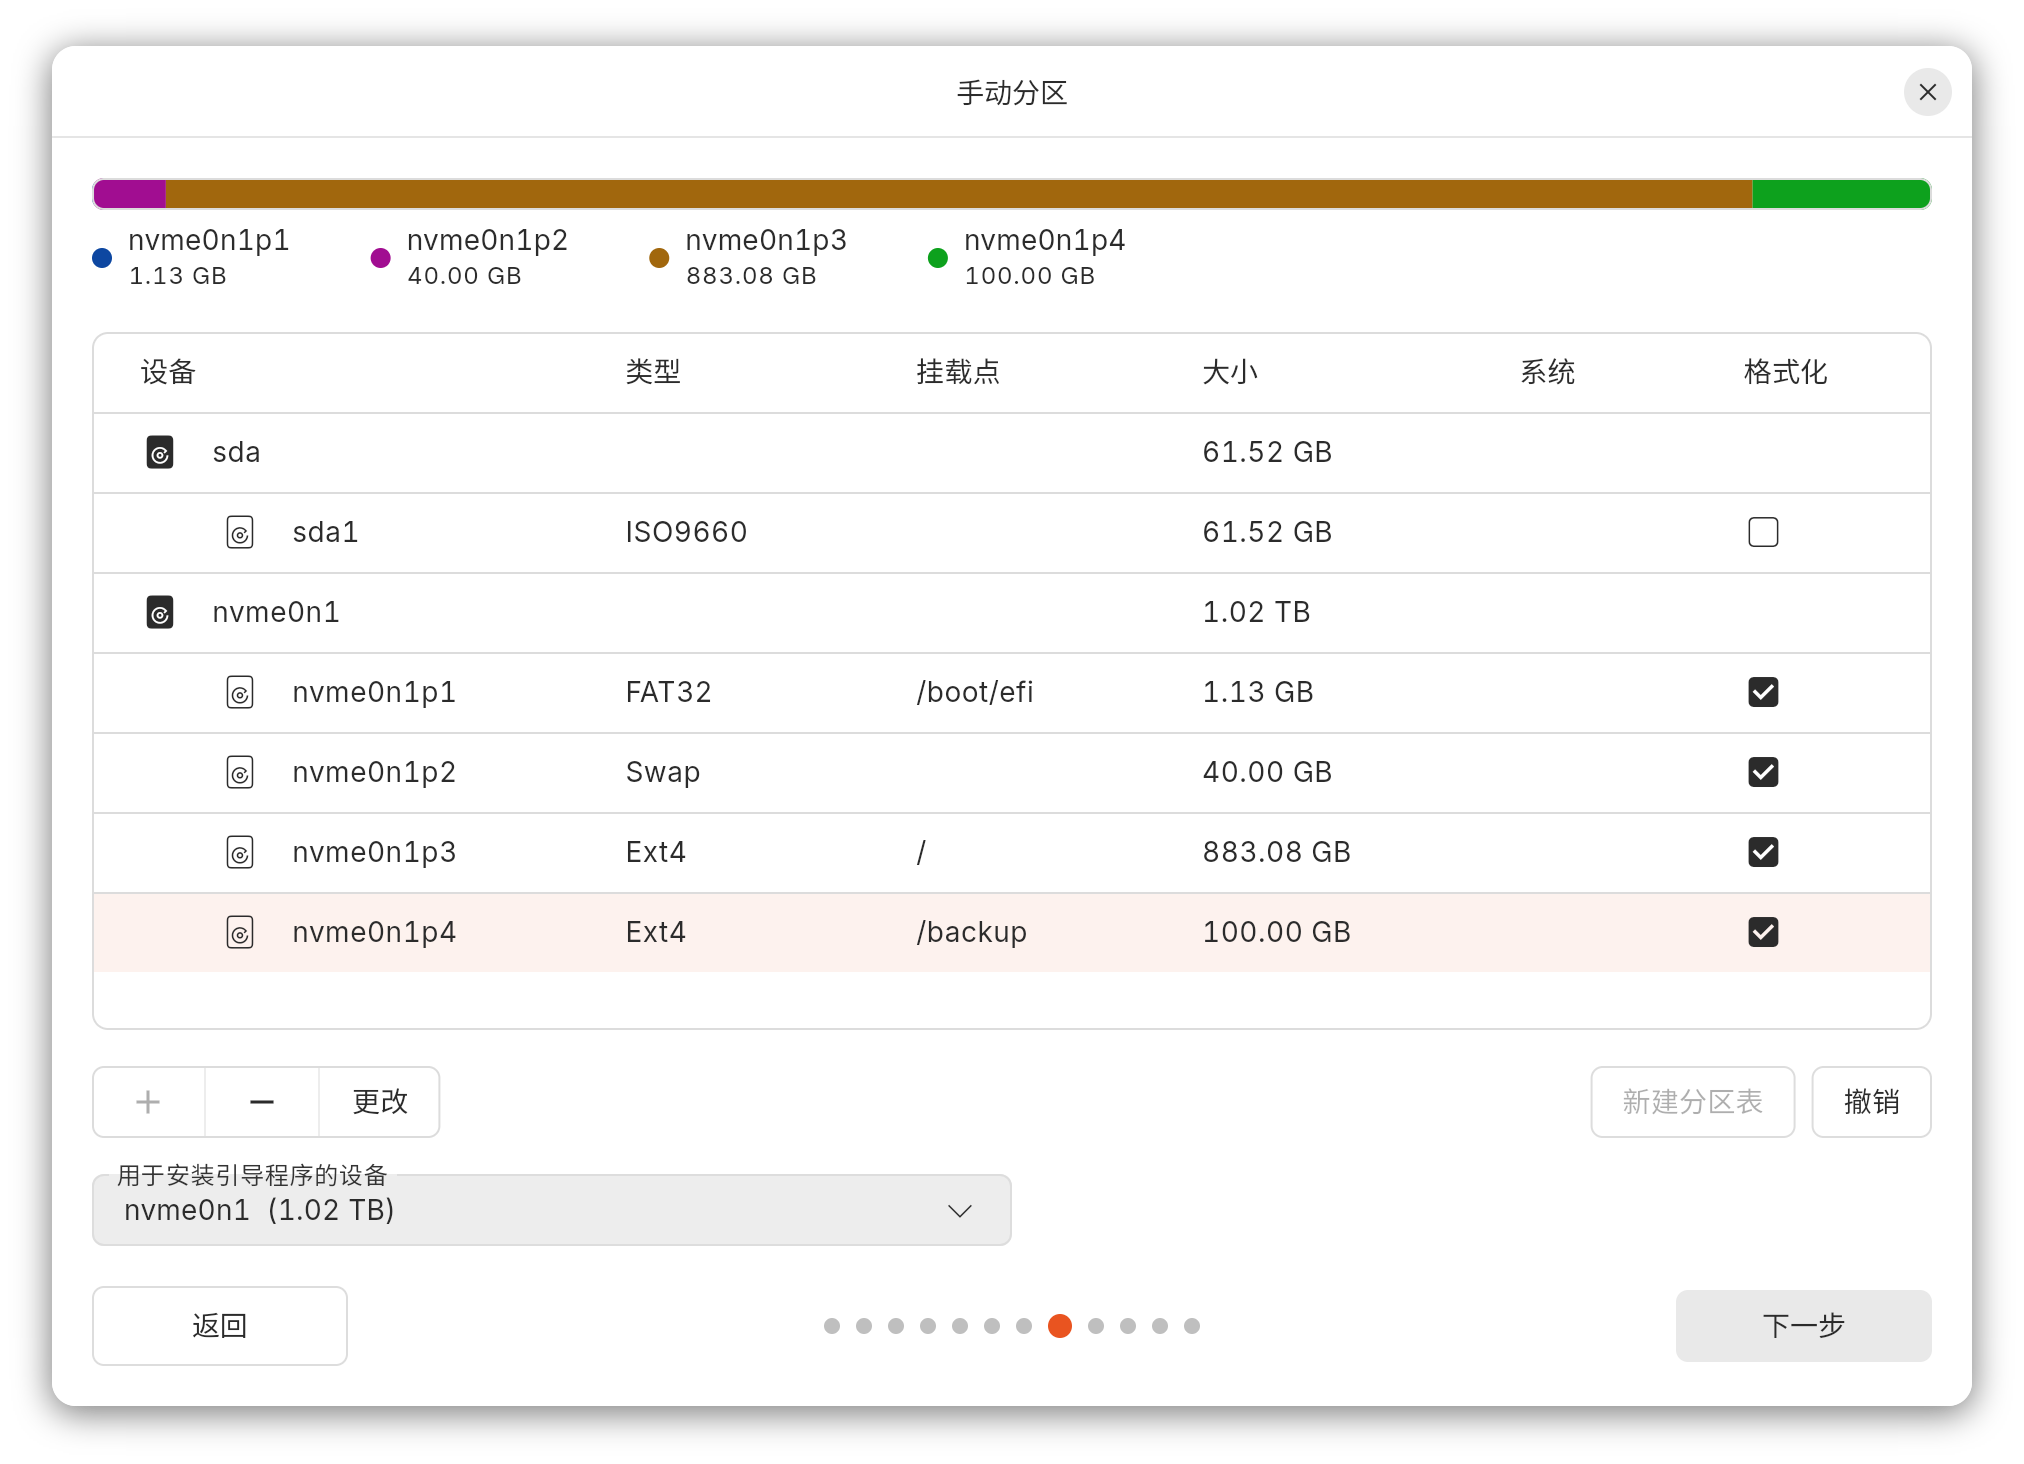Click the 挂载点 column header
The image size is (2024, 1464).
coord(958,372)
